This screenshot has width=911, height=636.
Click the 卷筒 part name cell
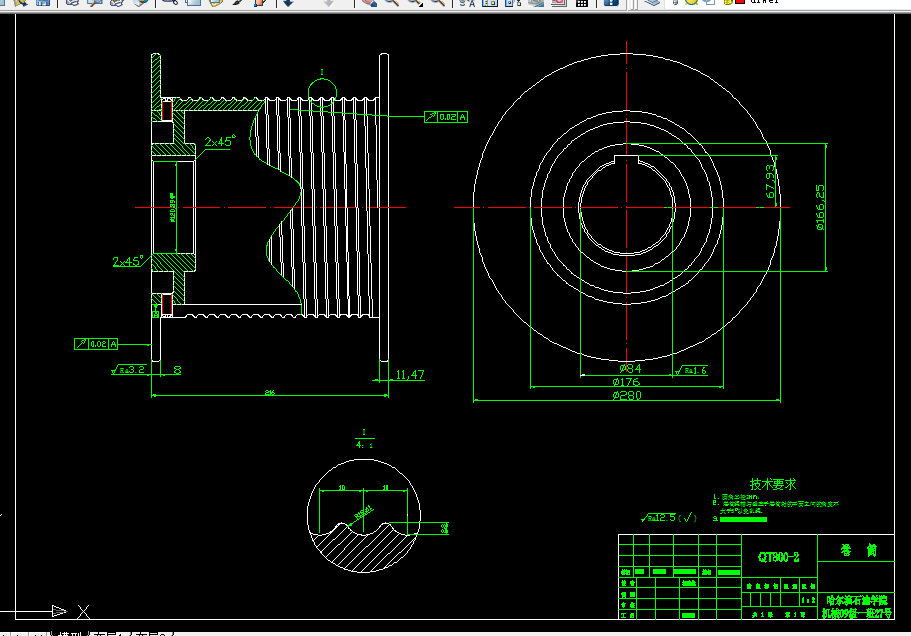(858, 550)
